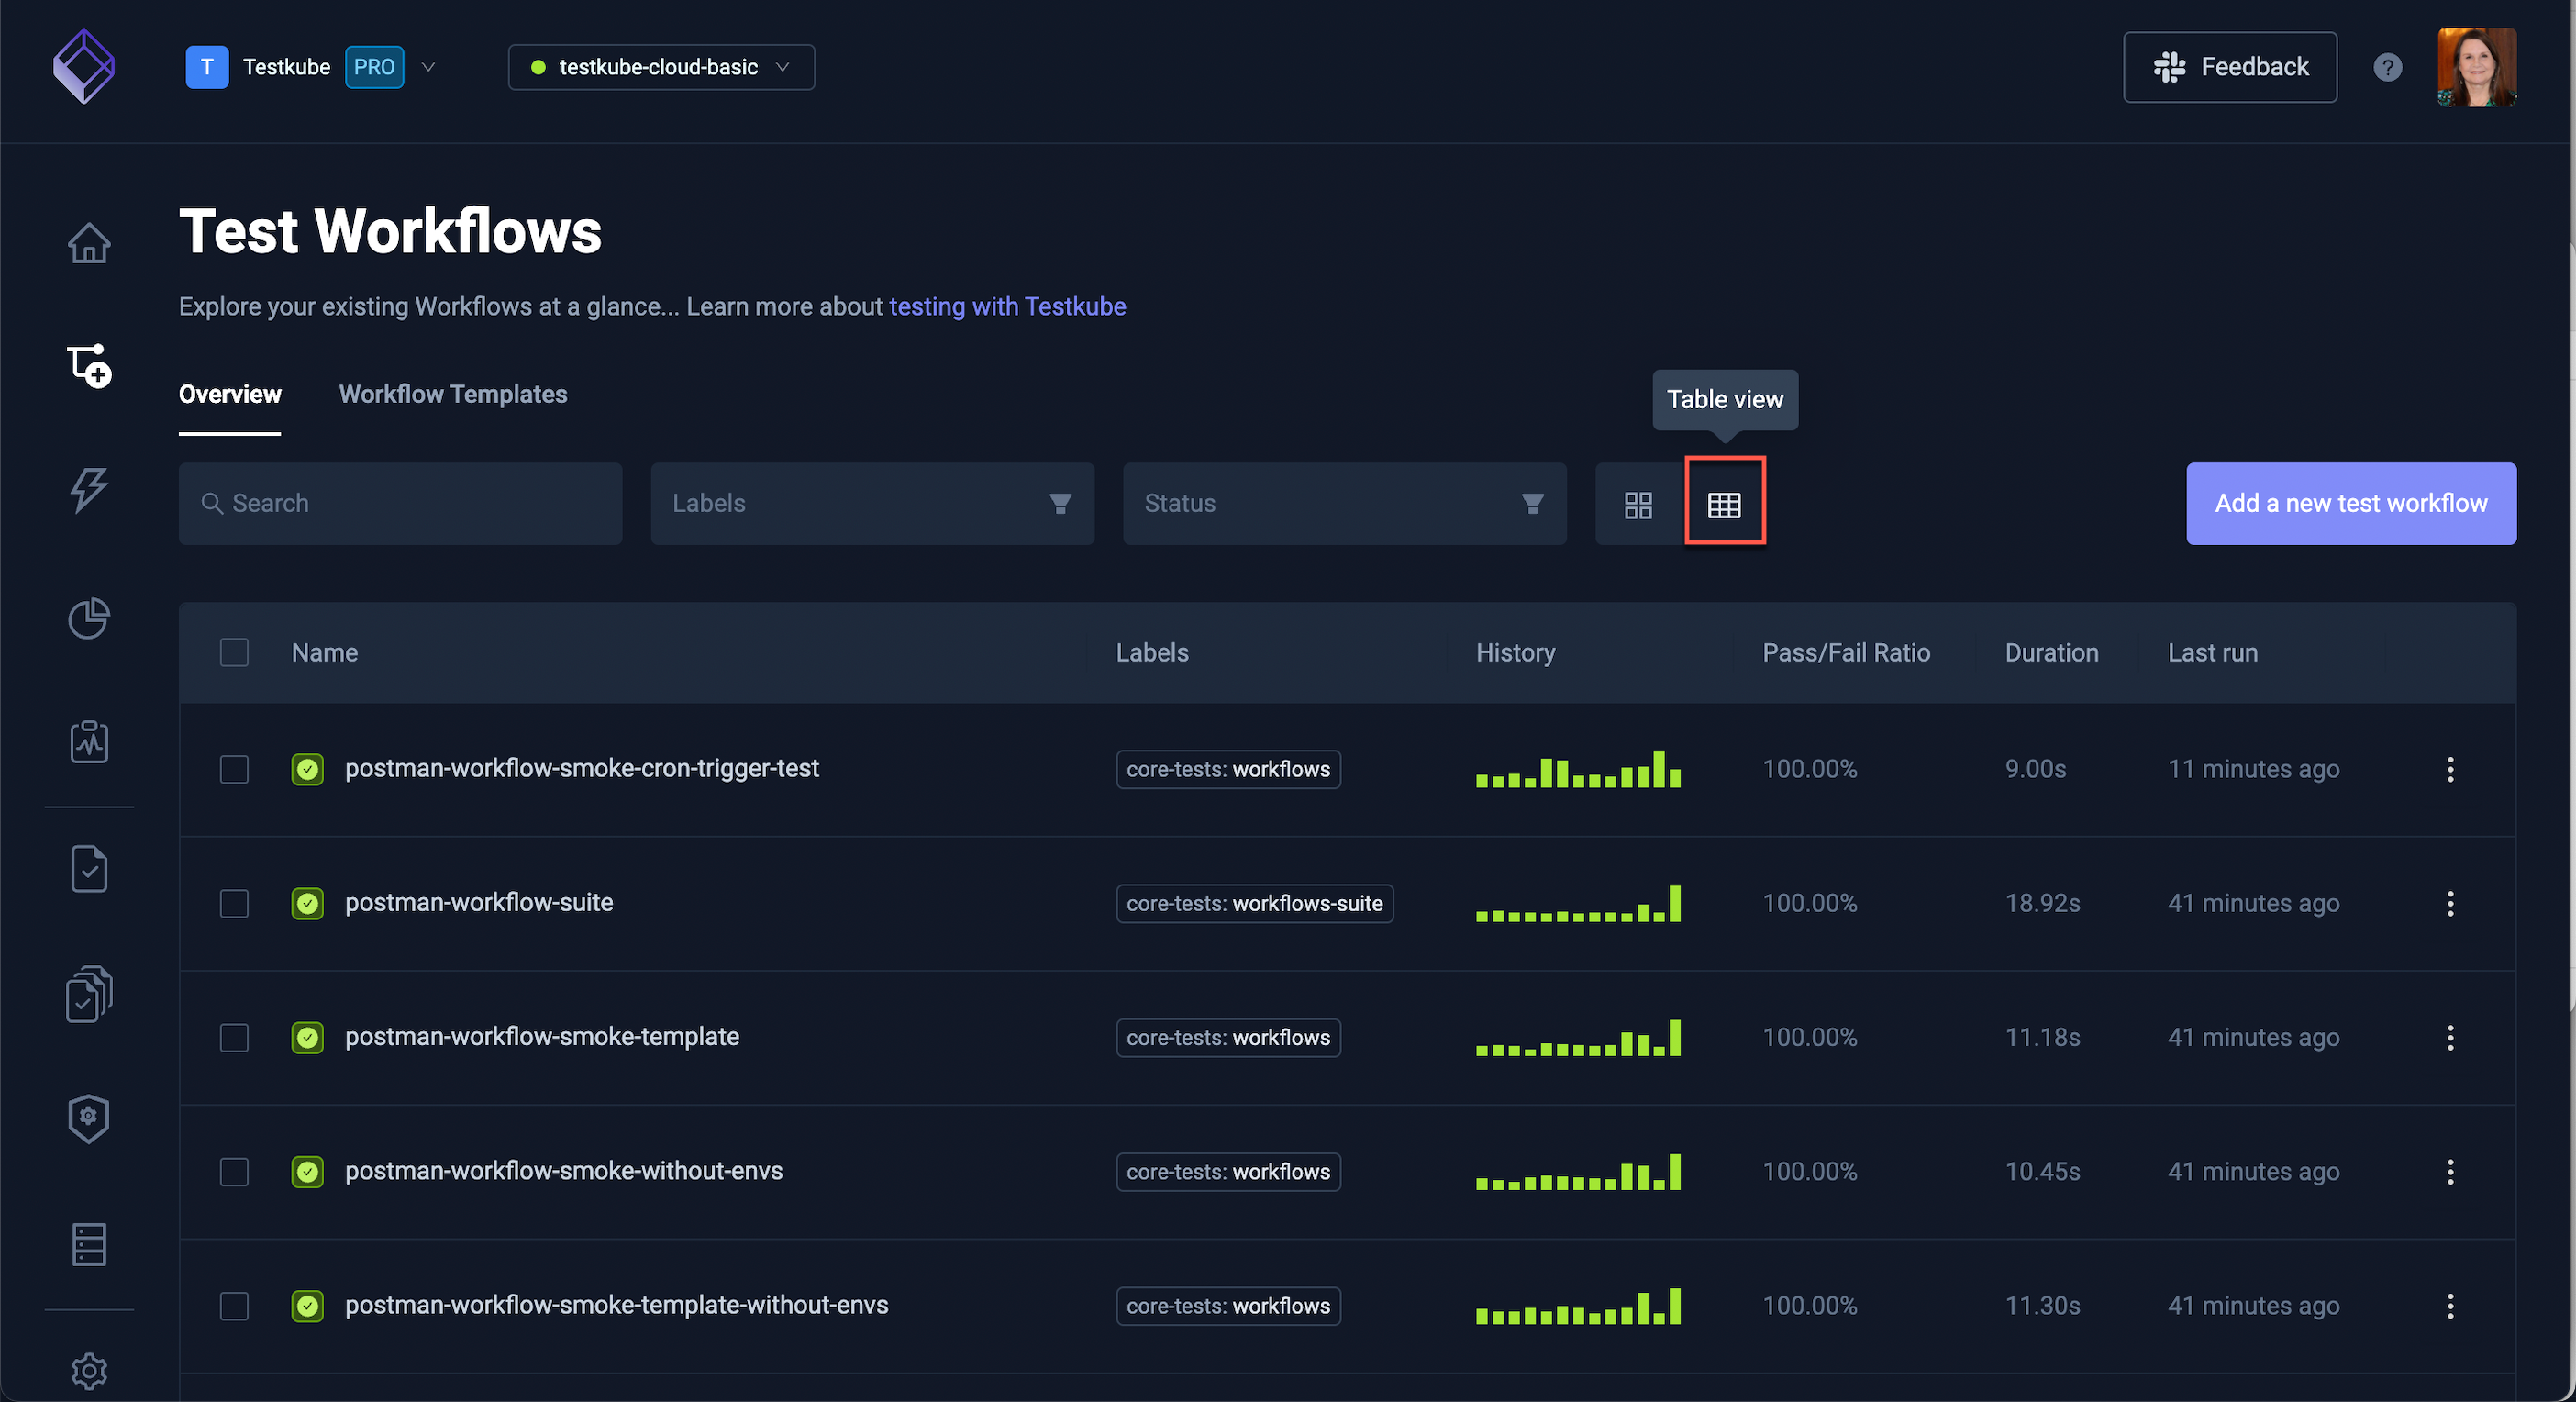Open the Test Suites stacked documents icon
This screenshot has width=2576, height=1402.
89,994
